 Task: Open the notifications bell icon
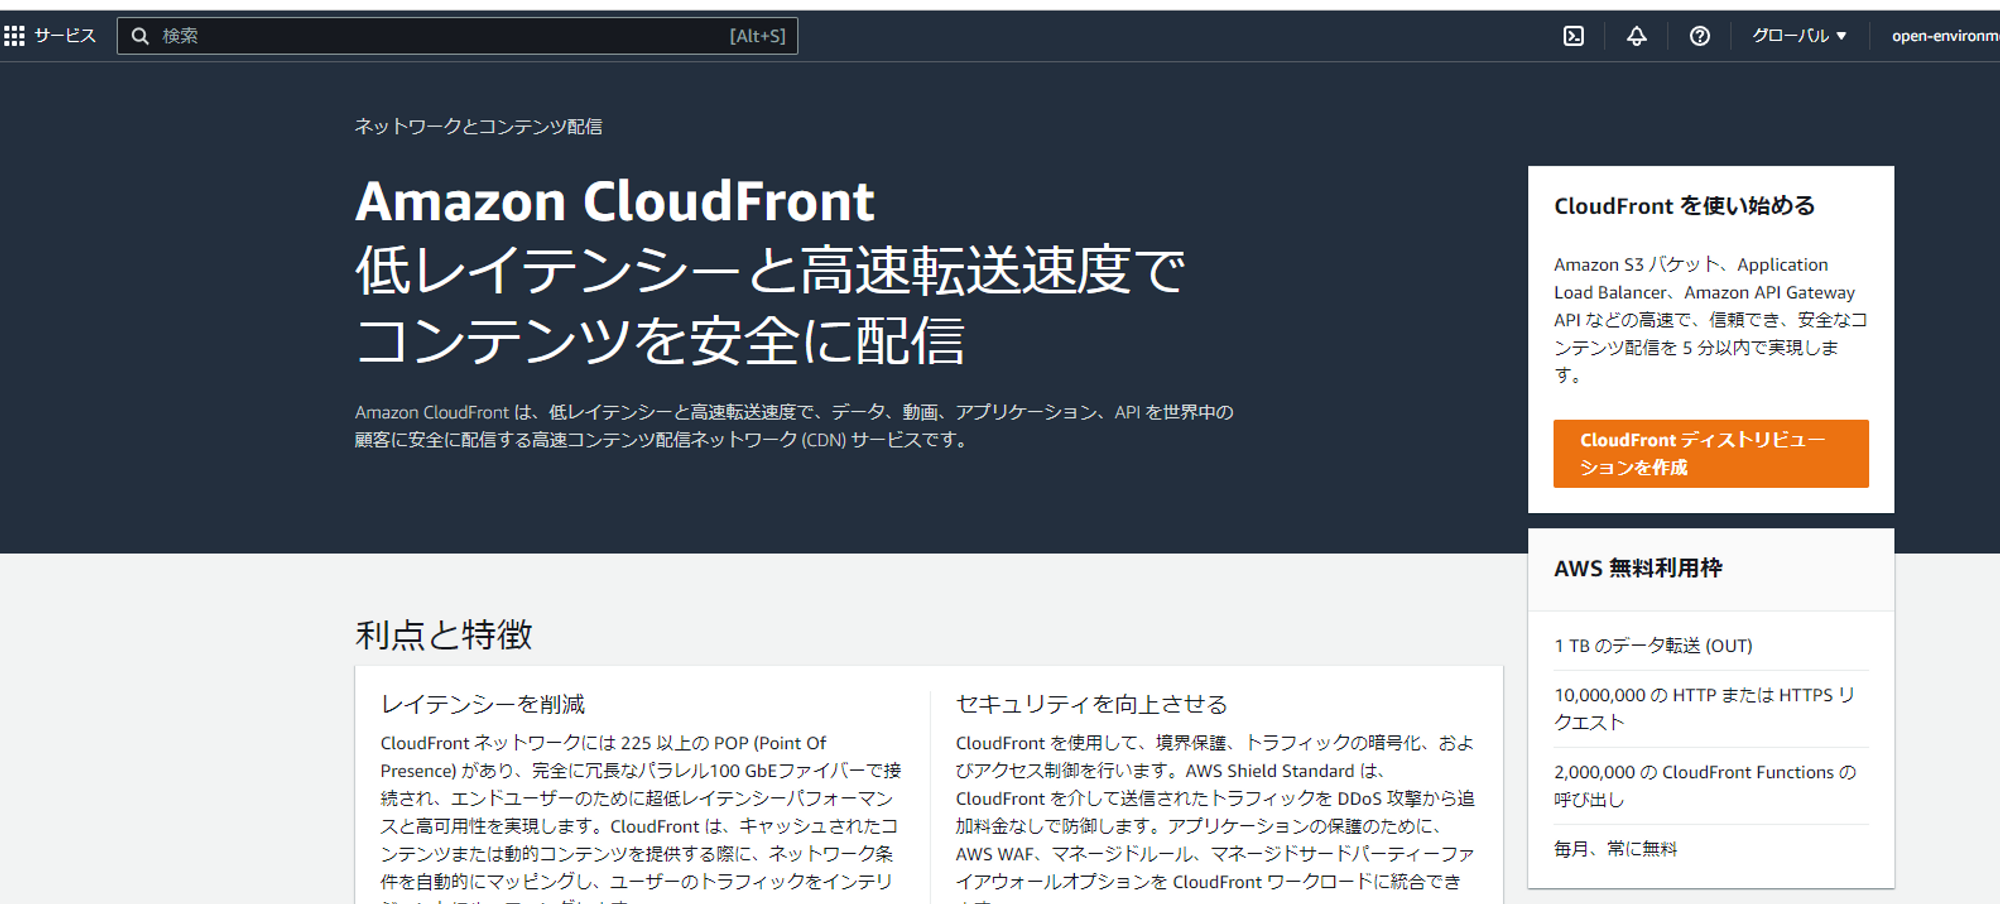[x=1636, y=36]
